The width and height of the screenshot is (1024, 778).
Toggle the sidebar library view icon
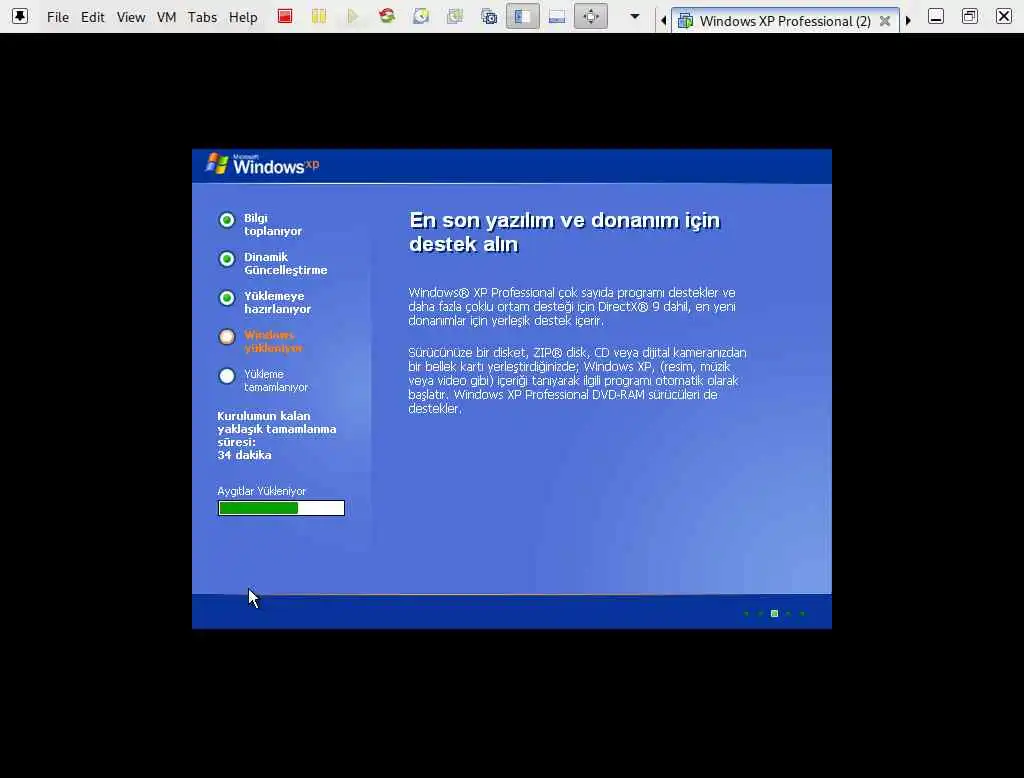tap(522, 16)
